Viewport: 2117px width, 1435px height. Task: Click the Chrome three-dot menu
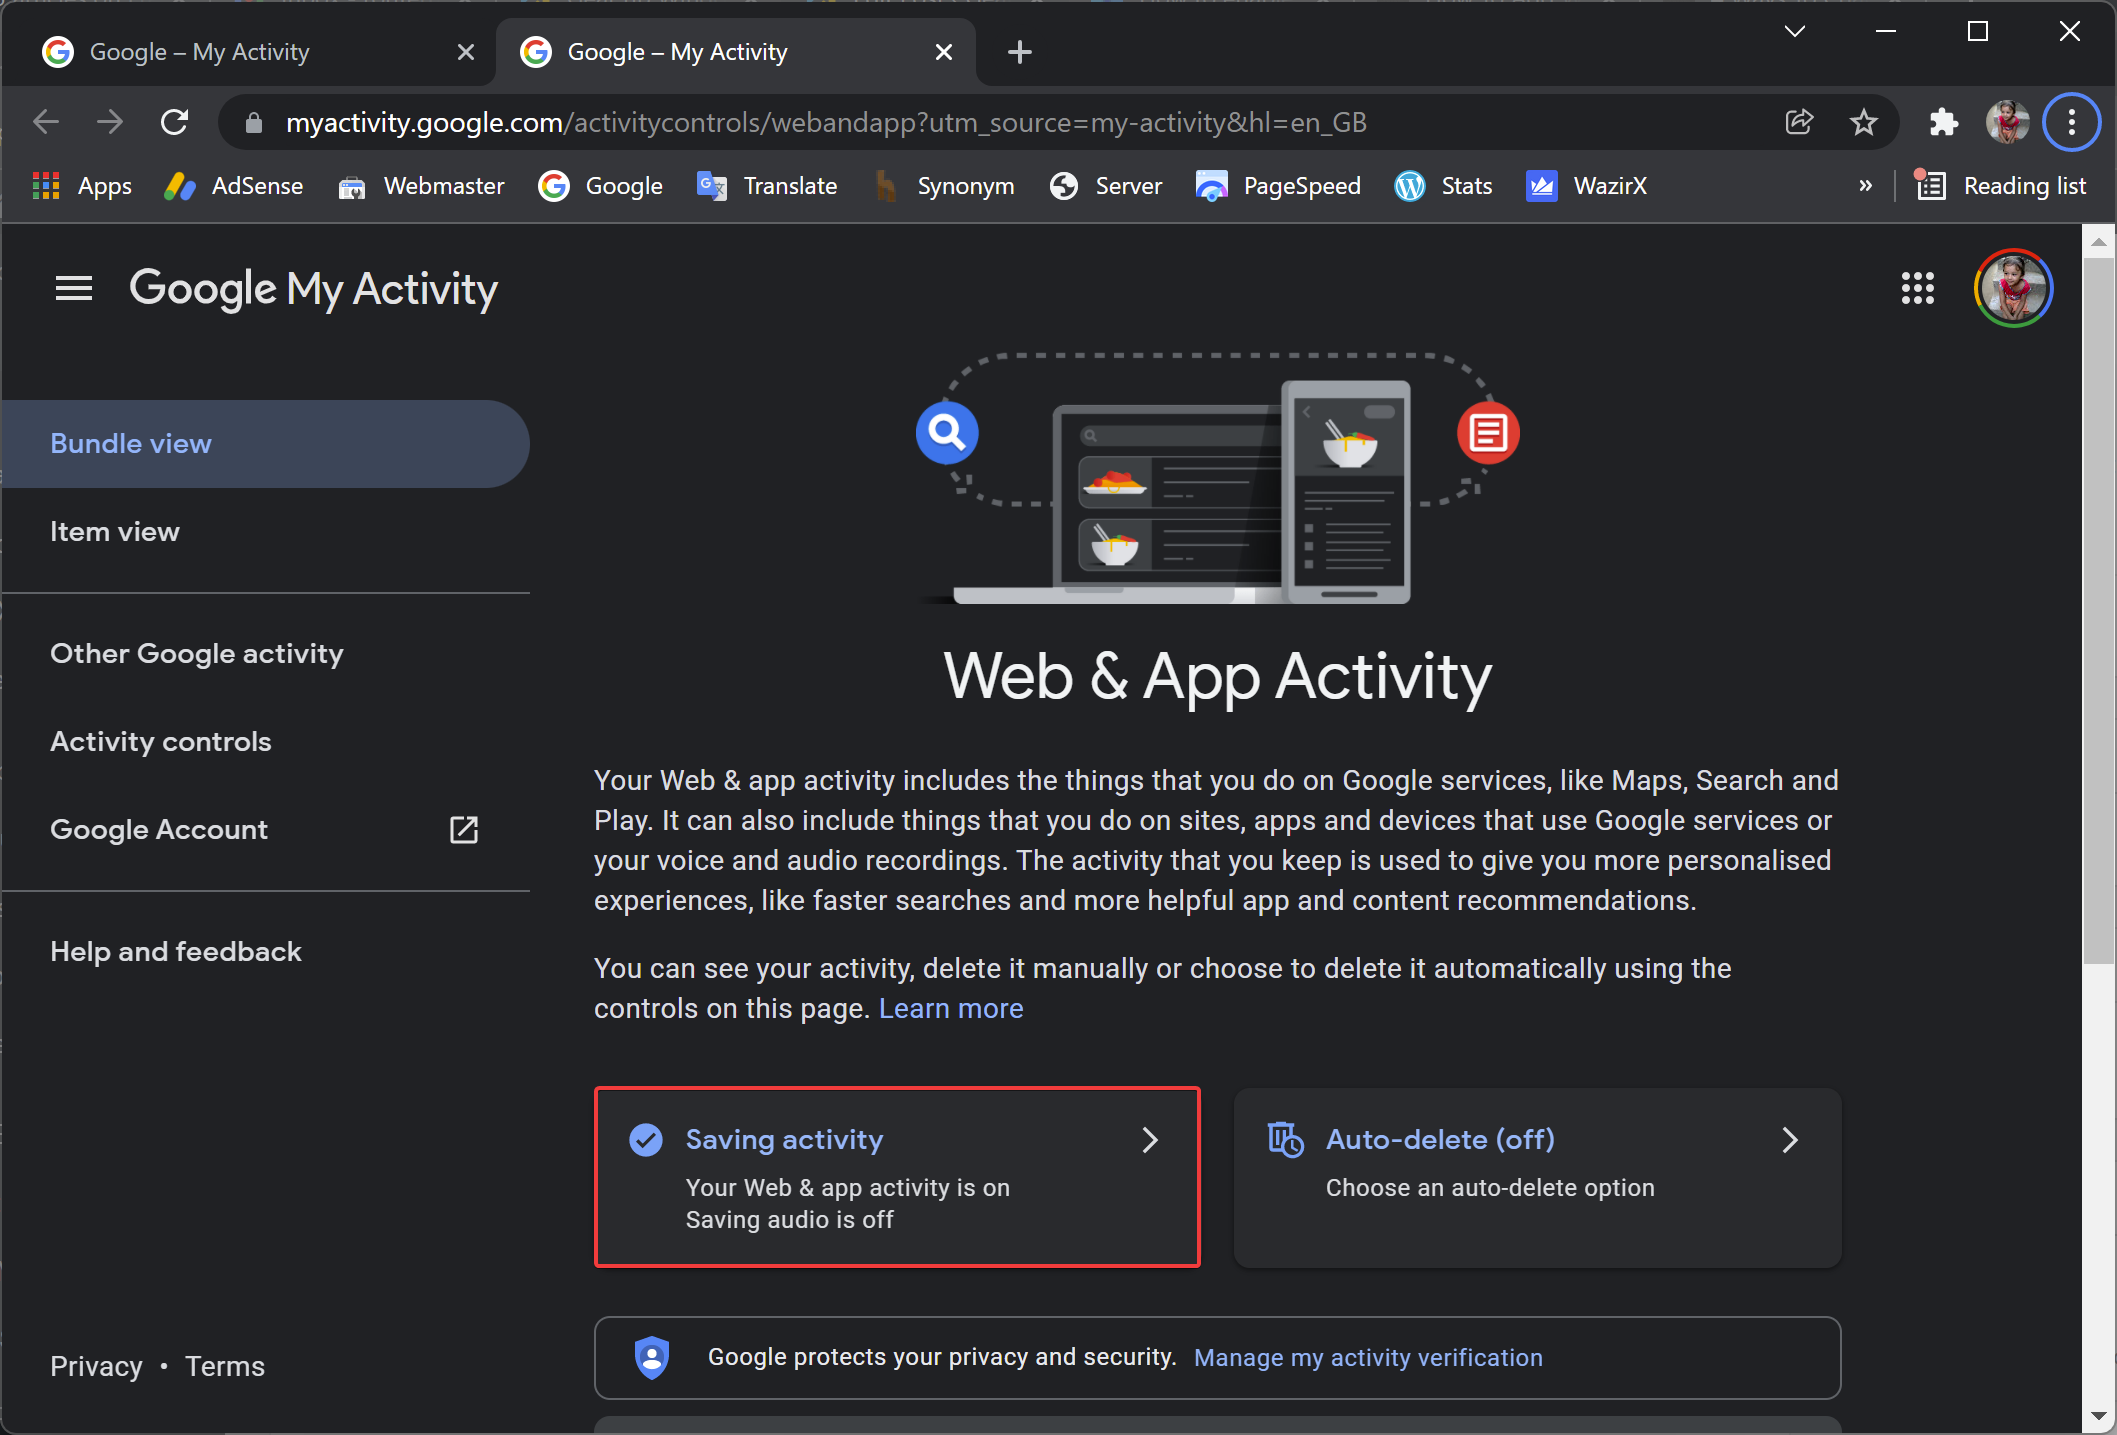(x=2071, y=122)
